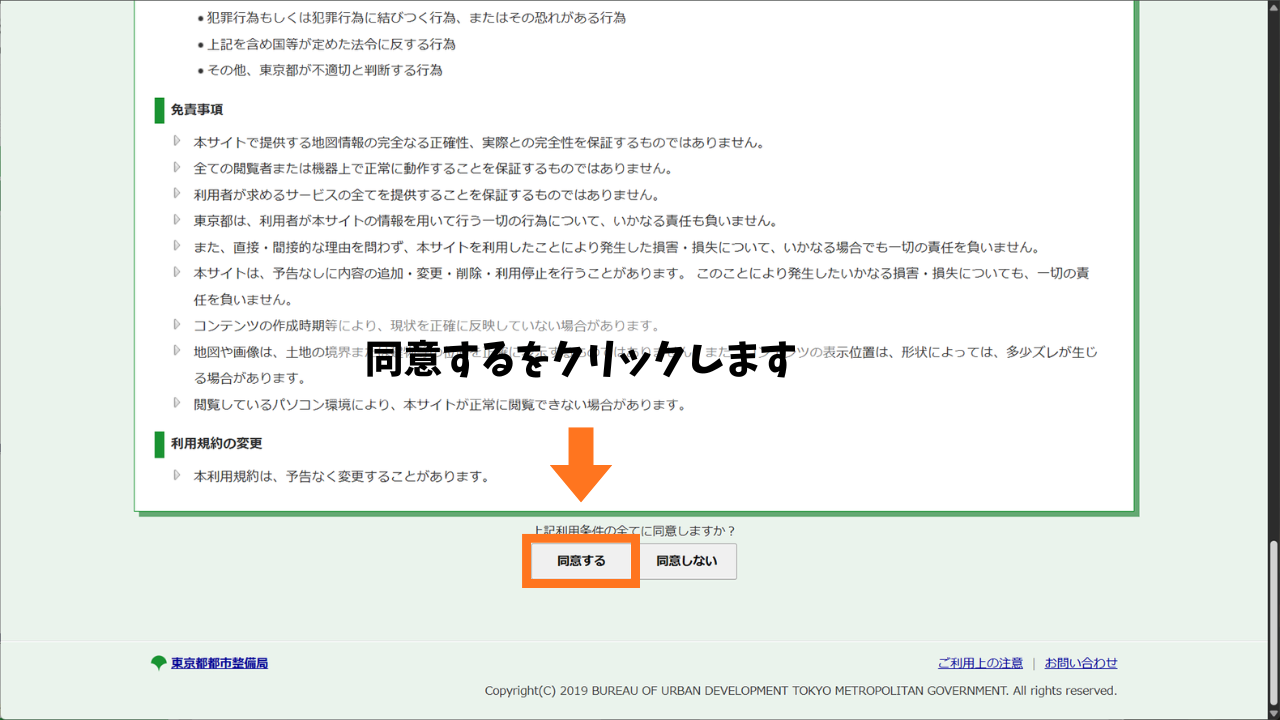Click the green leaf icon in the footer

pos(157,661)
